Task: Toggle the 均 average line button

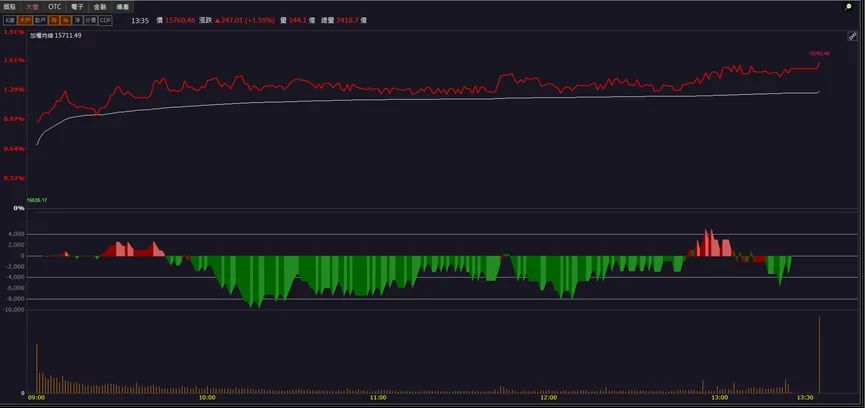Action: 54,20
